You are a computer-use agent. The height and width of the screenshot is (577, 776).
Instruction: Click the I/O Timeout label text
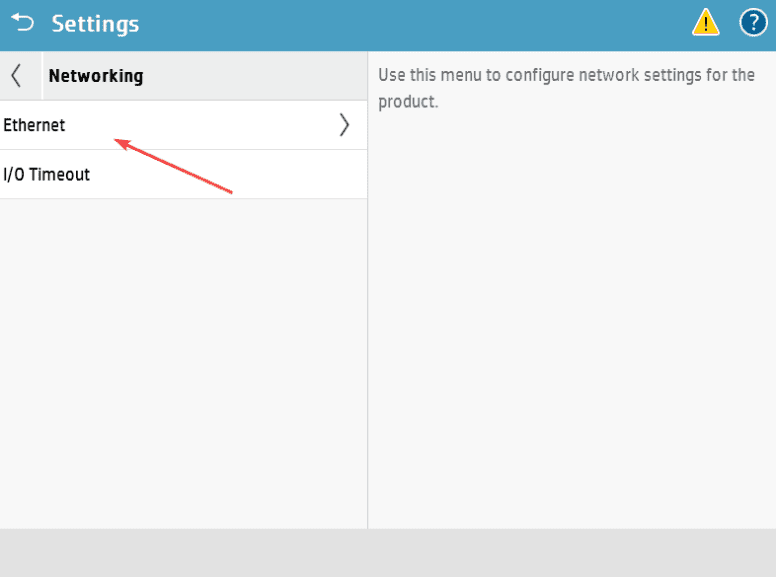(x=47, y=175)
